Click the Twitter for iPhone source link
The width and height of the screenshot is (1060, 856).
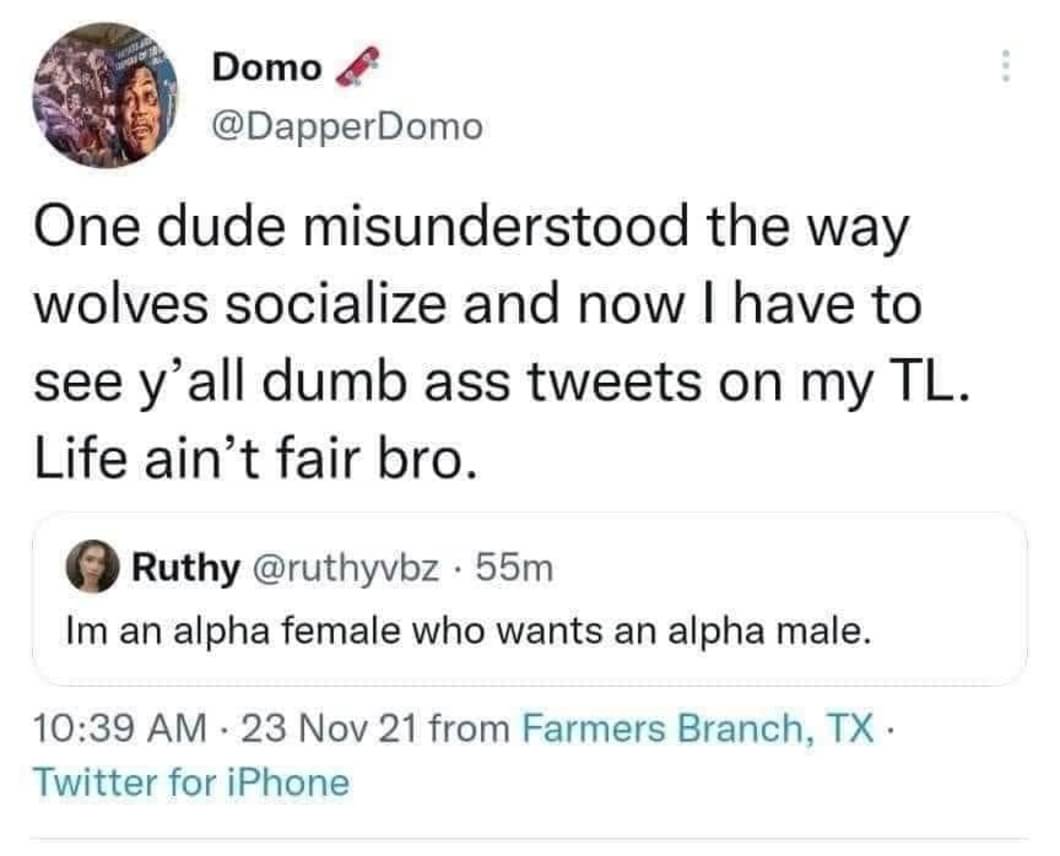tap(191, 781)
